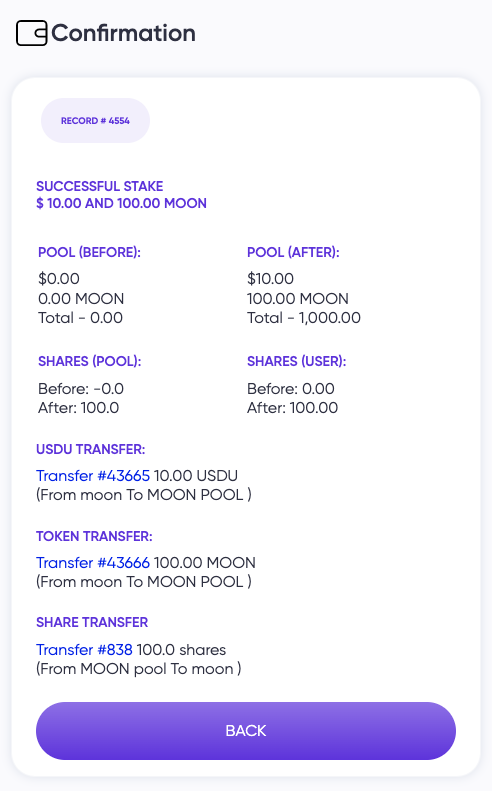This screenshot has width=492, height=791.
Task: Click the POOL (BEFORE) label
Action: click(89, 252)
